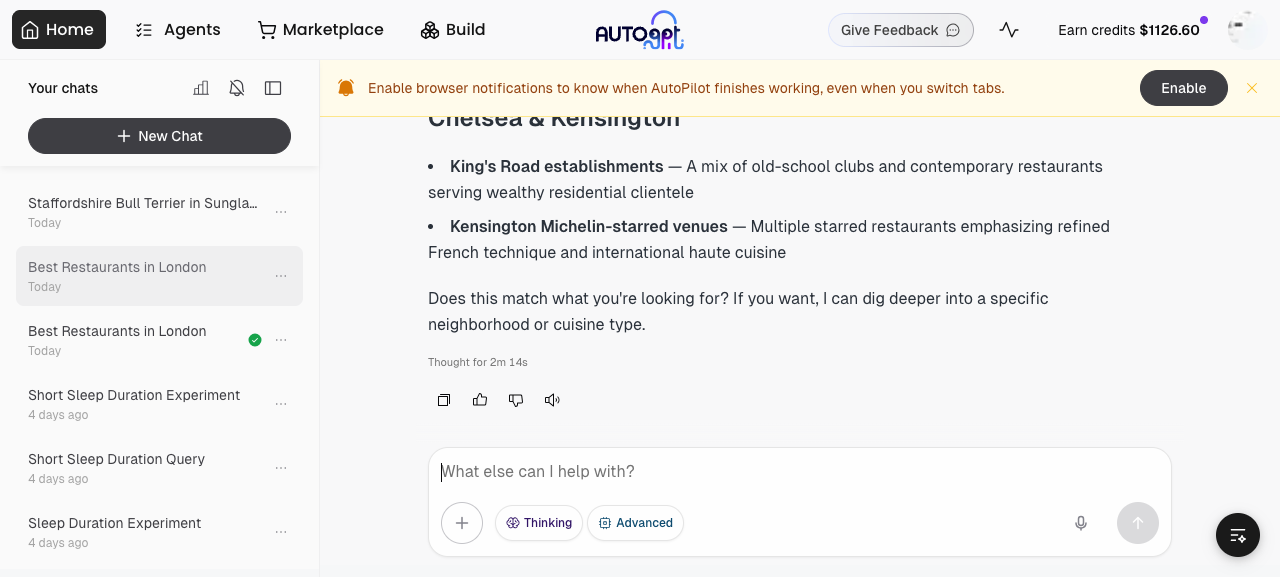This screenshot has height=577, width=1280.
Task: Give the response a thumbs up
Action: coord(480,400)
